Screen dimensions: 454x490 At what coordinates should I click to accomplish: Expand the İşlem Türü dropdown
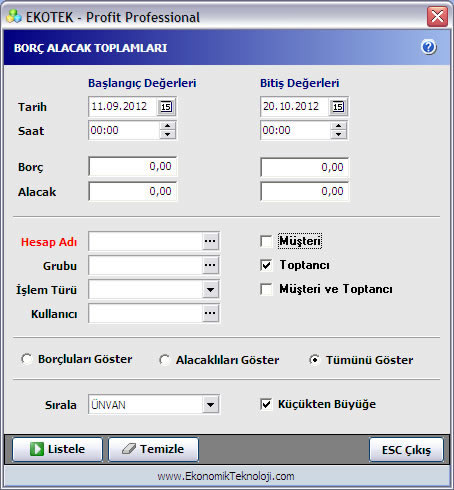point(210,289)
